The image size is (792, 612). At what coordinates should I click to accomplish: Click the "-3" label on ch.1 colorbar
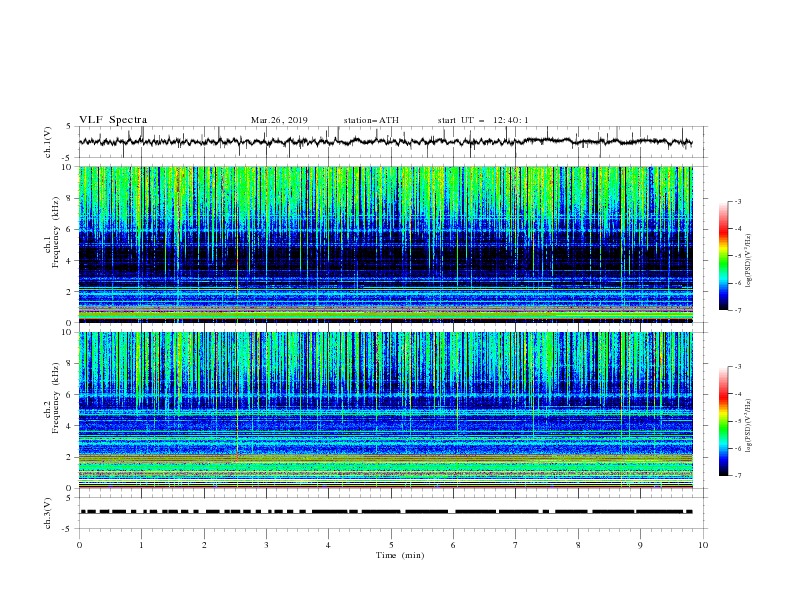click(x=738, y=201)
